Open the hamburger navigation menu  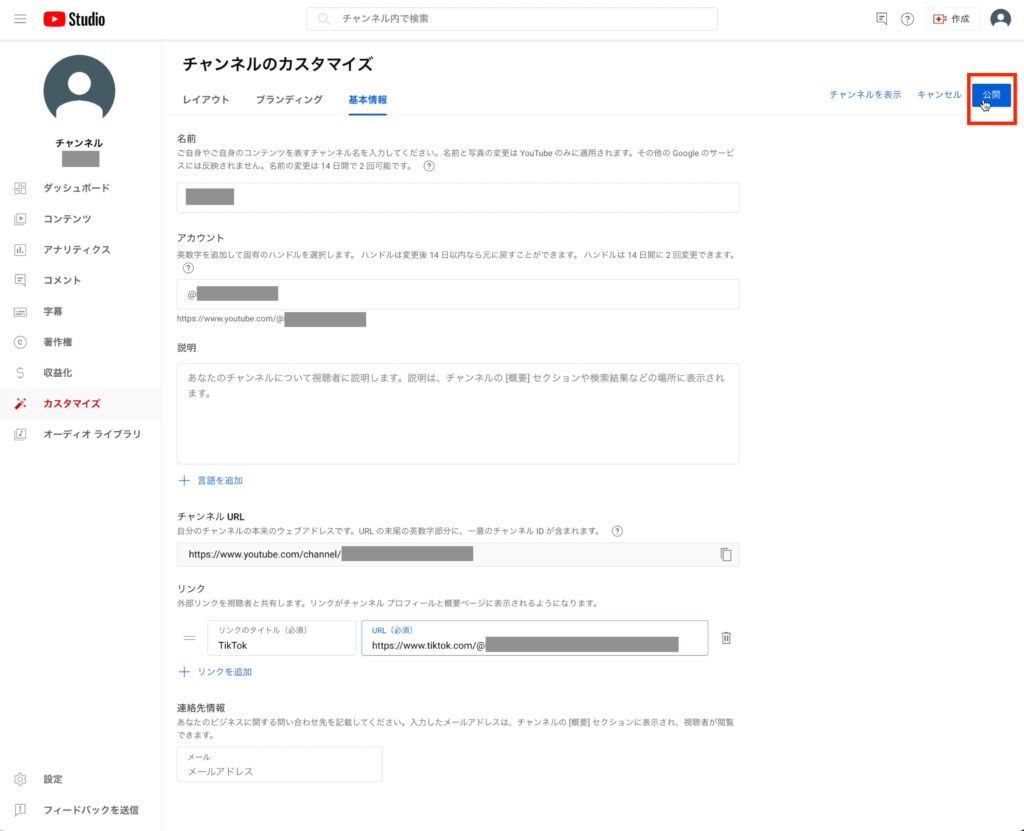20,19
